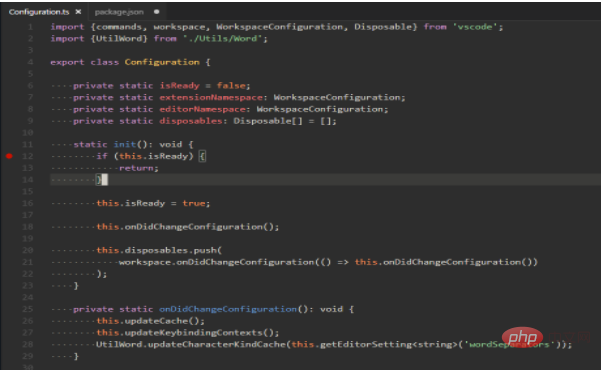Viewport: 601px width, 370px height.
Task: Click WorkspaceConfiguration in the import line
Action: [279, 27]
